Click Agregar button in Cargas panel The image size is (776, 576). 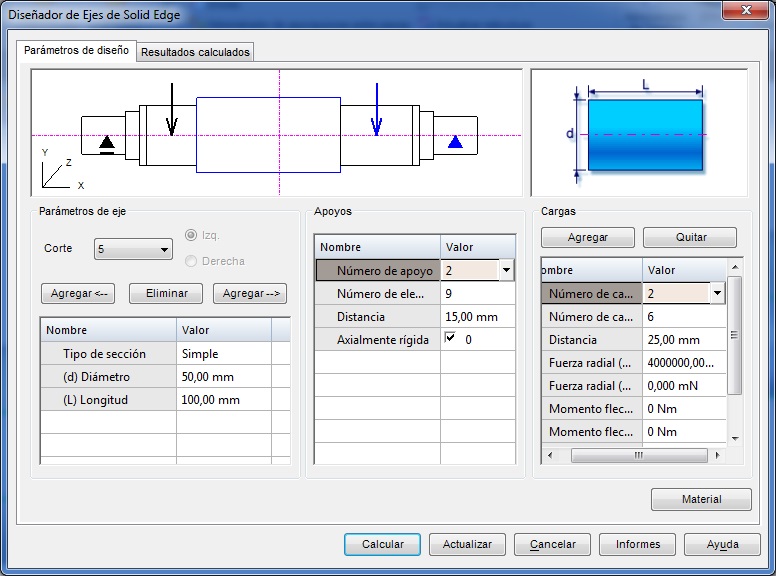[x=587, y=238]
